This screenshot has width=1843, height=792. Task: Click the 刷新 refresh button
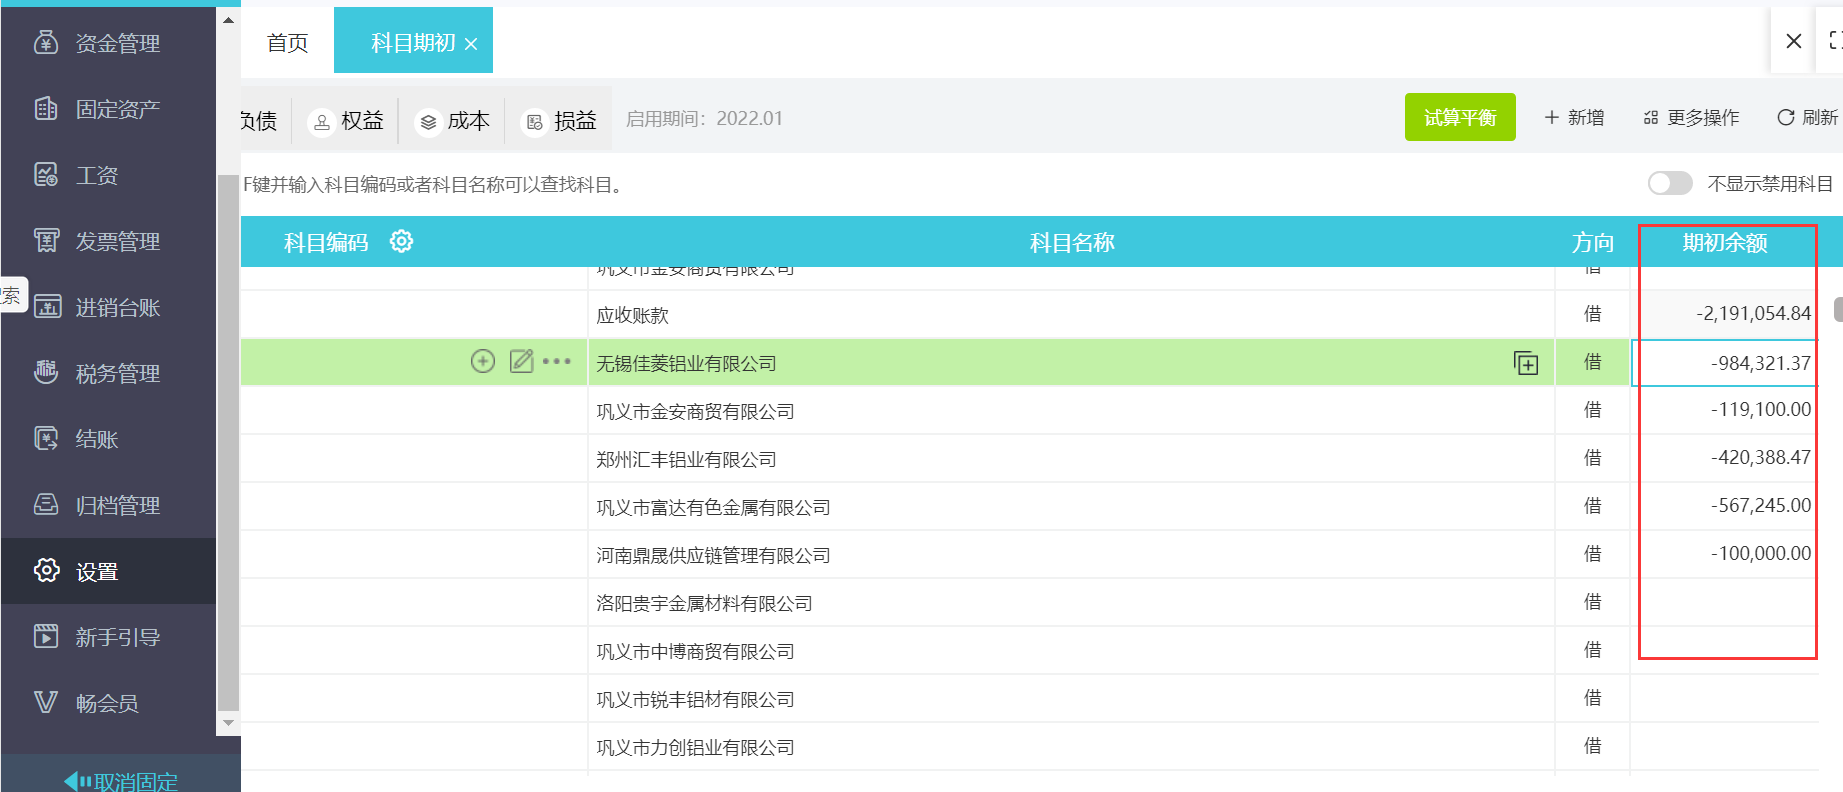(1807, 118)
